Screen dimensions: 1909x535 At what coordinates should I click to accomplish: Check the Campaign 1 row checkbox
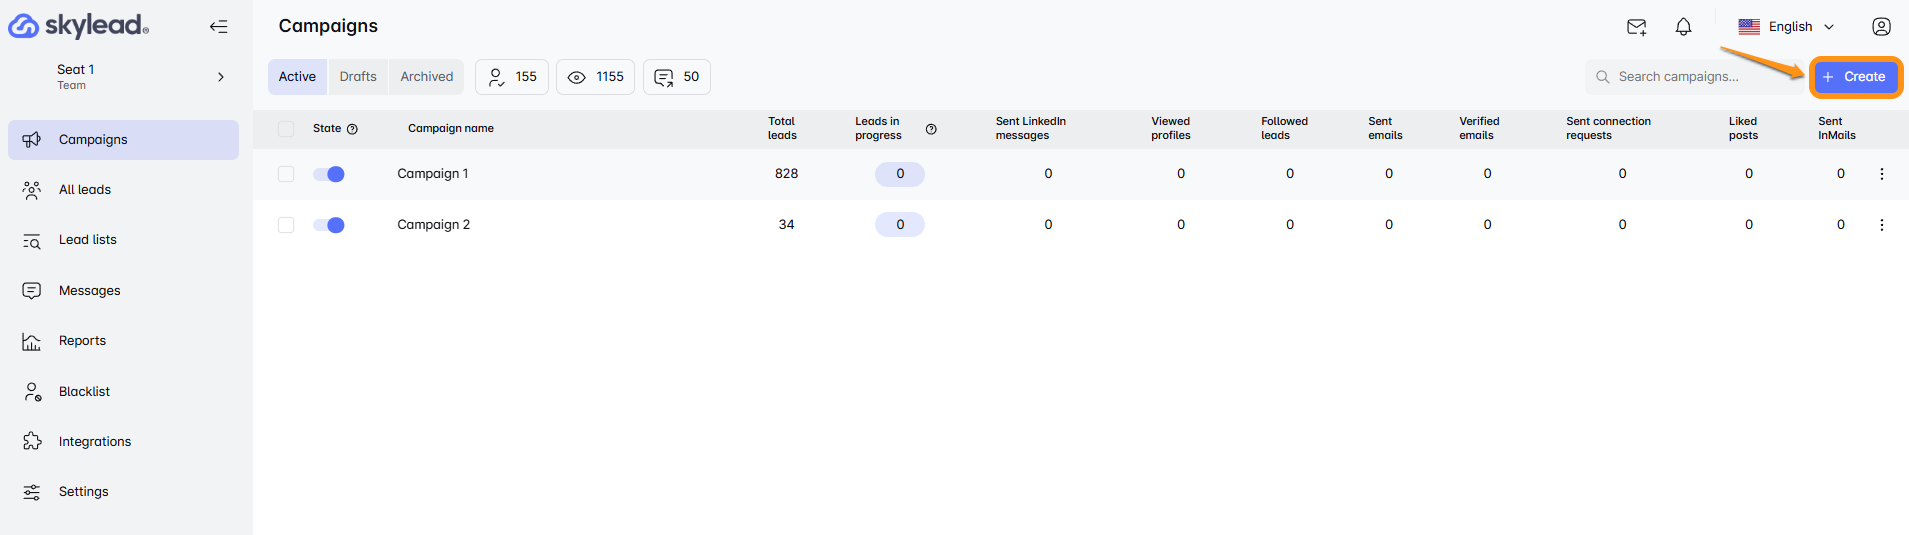tap(286, 174)
